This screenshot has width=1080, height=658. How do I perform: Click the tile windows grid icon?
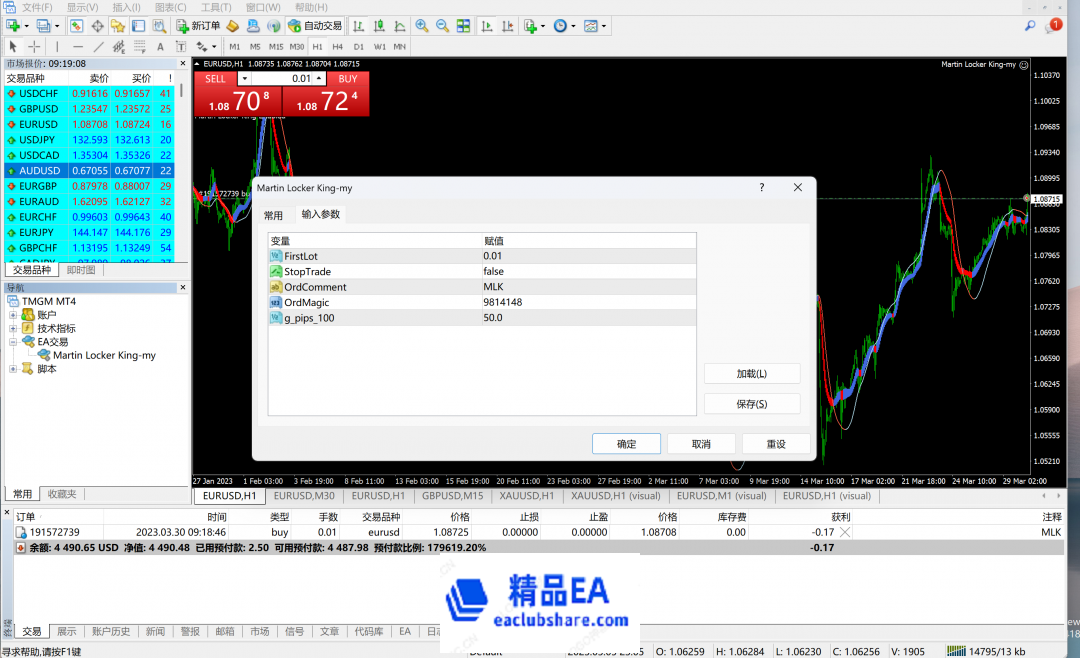pos(462,25)
